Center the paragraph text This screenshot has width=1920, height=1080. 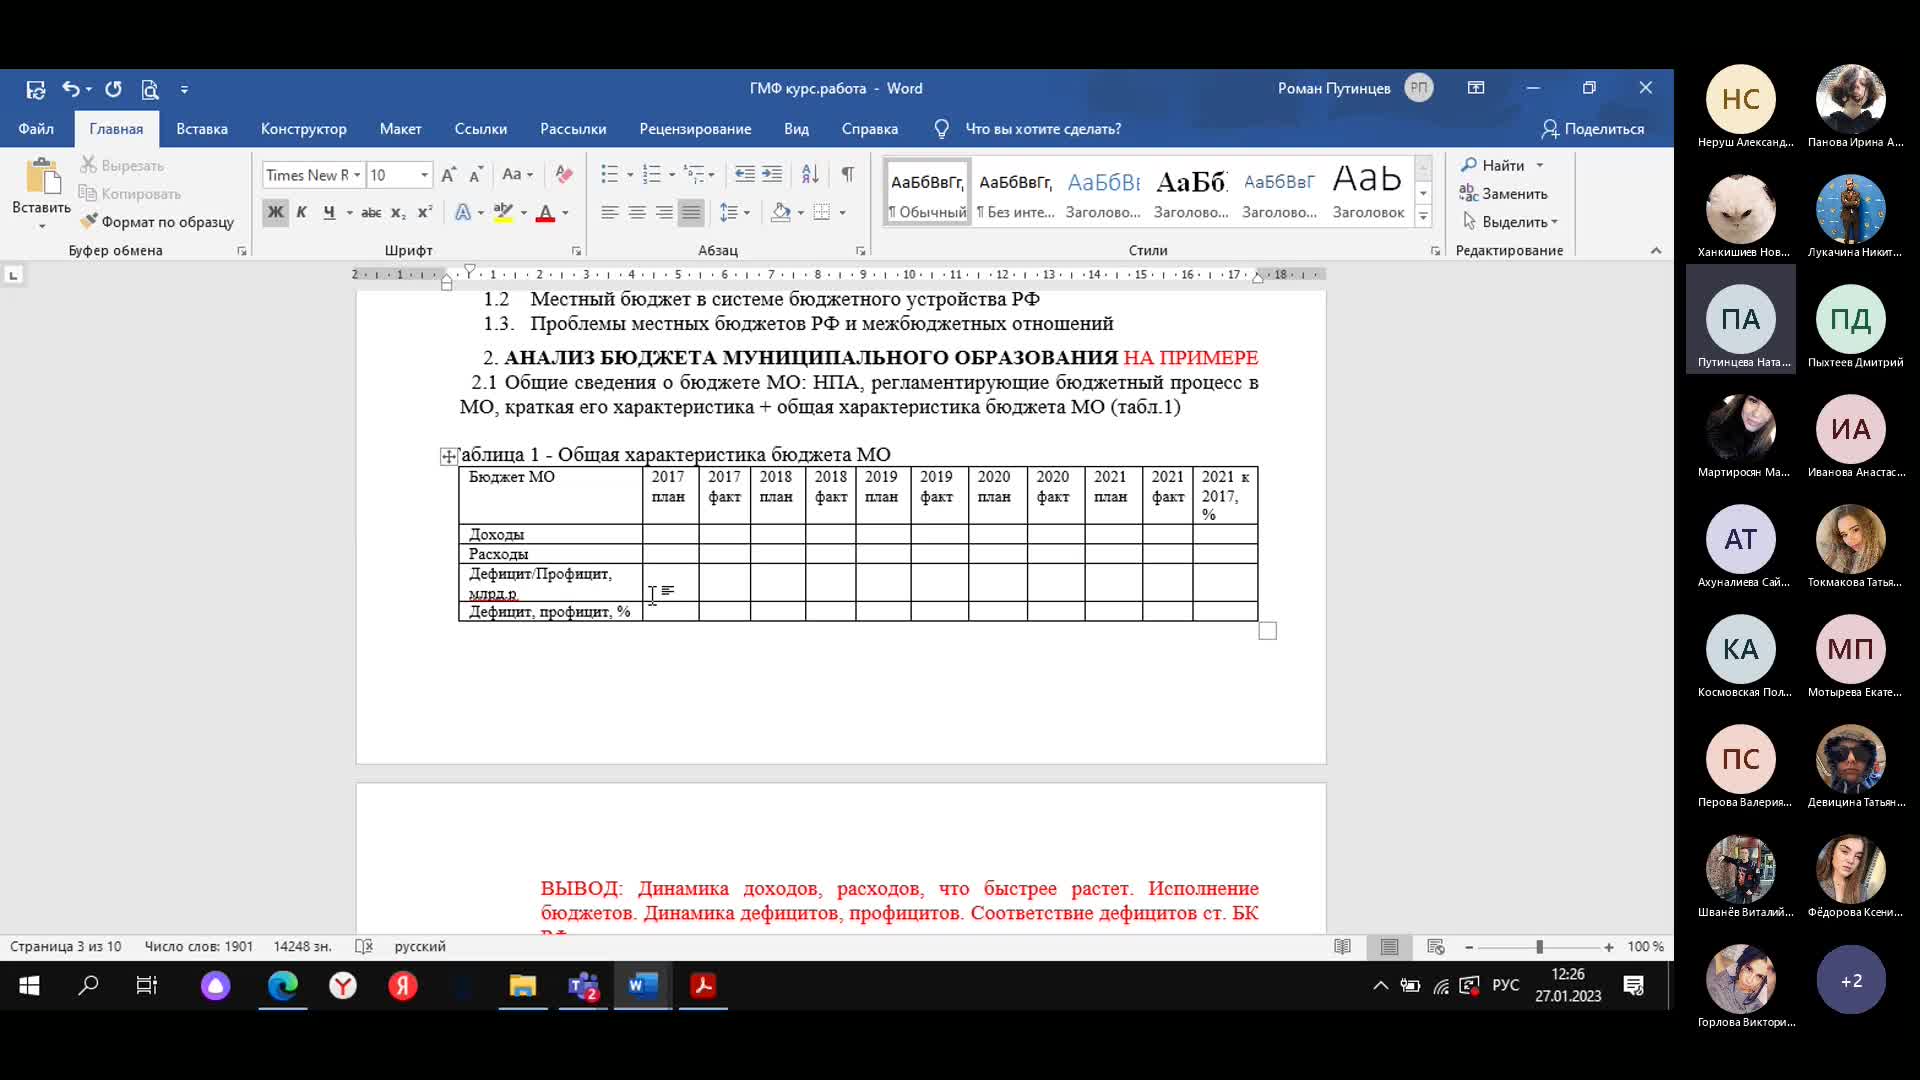pyautogui.click(x=636, y=212)
